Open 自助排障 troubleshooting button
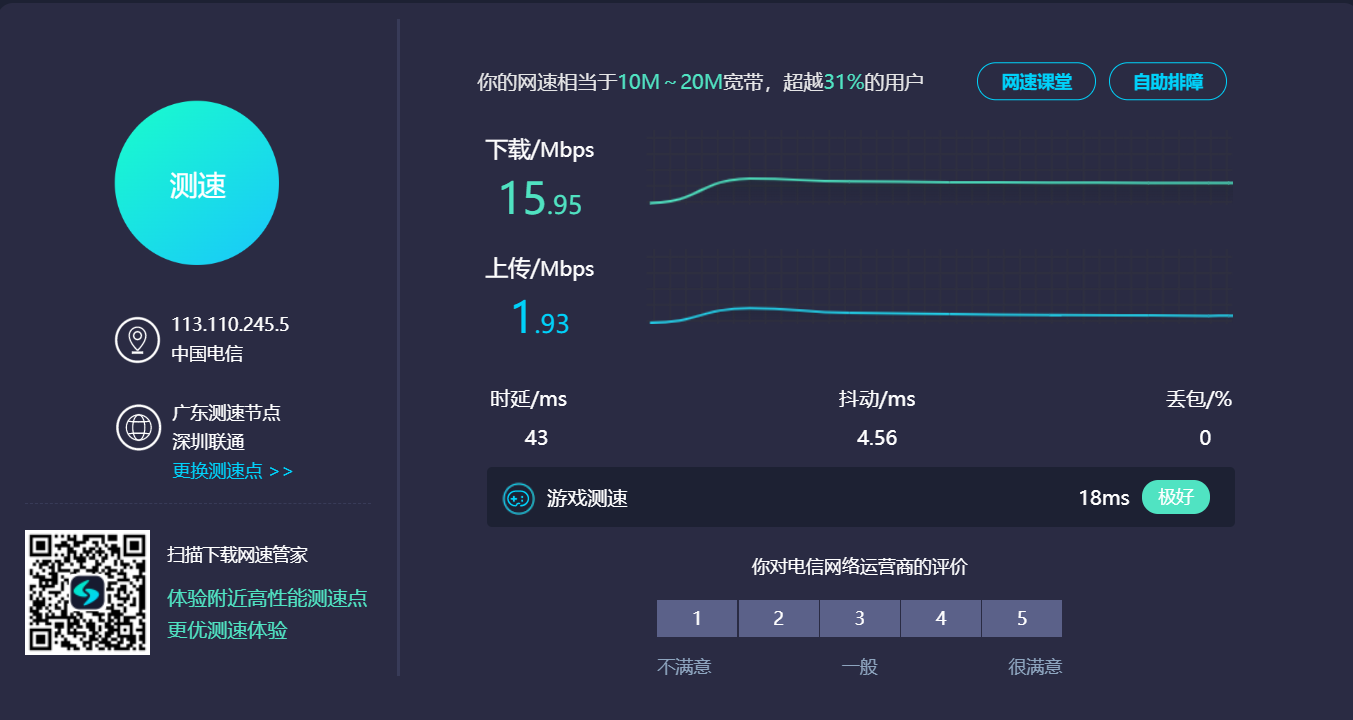 [x=1167, y=82]
